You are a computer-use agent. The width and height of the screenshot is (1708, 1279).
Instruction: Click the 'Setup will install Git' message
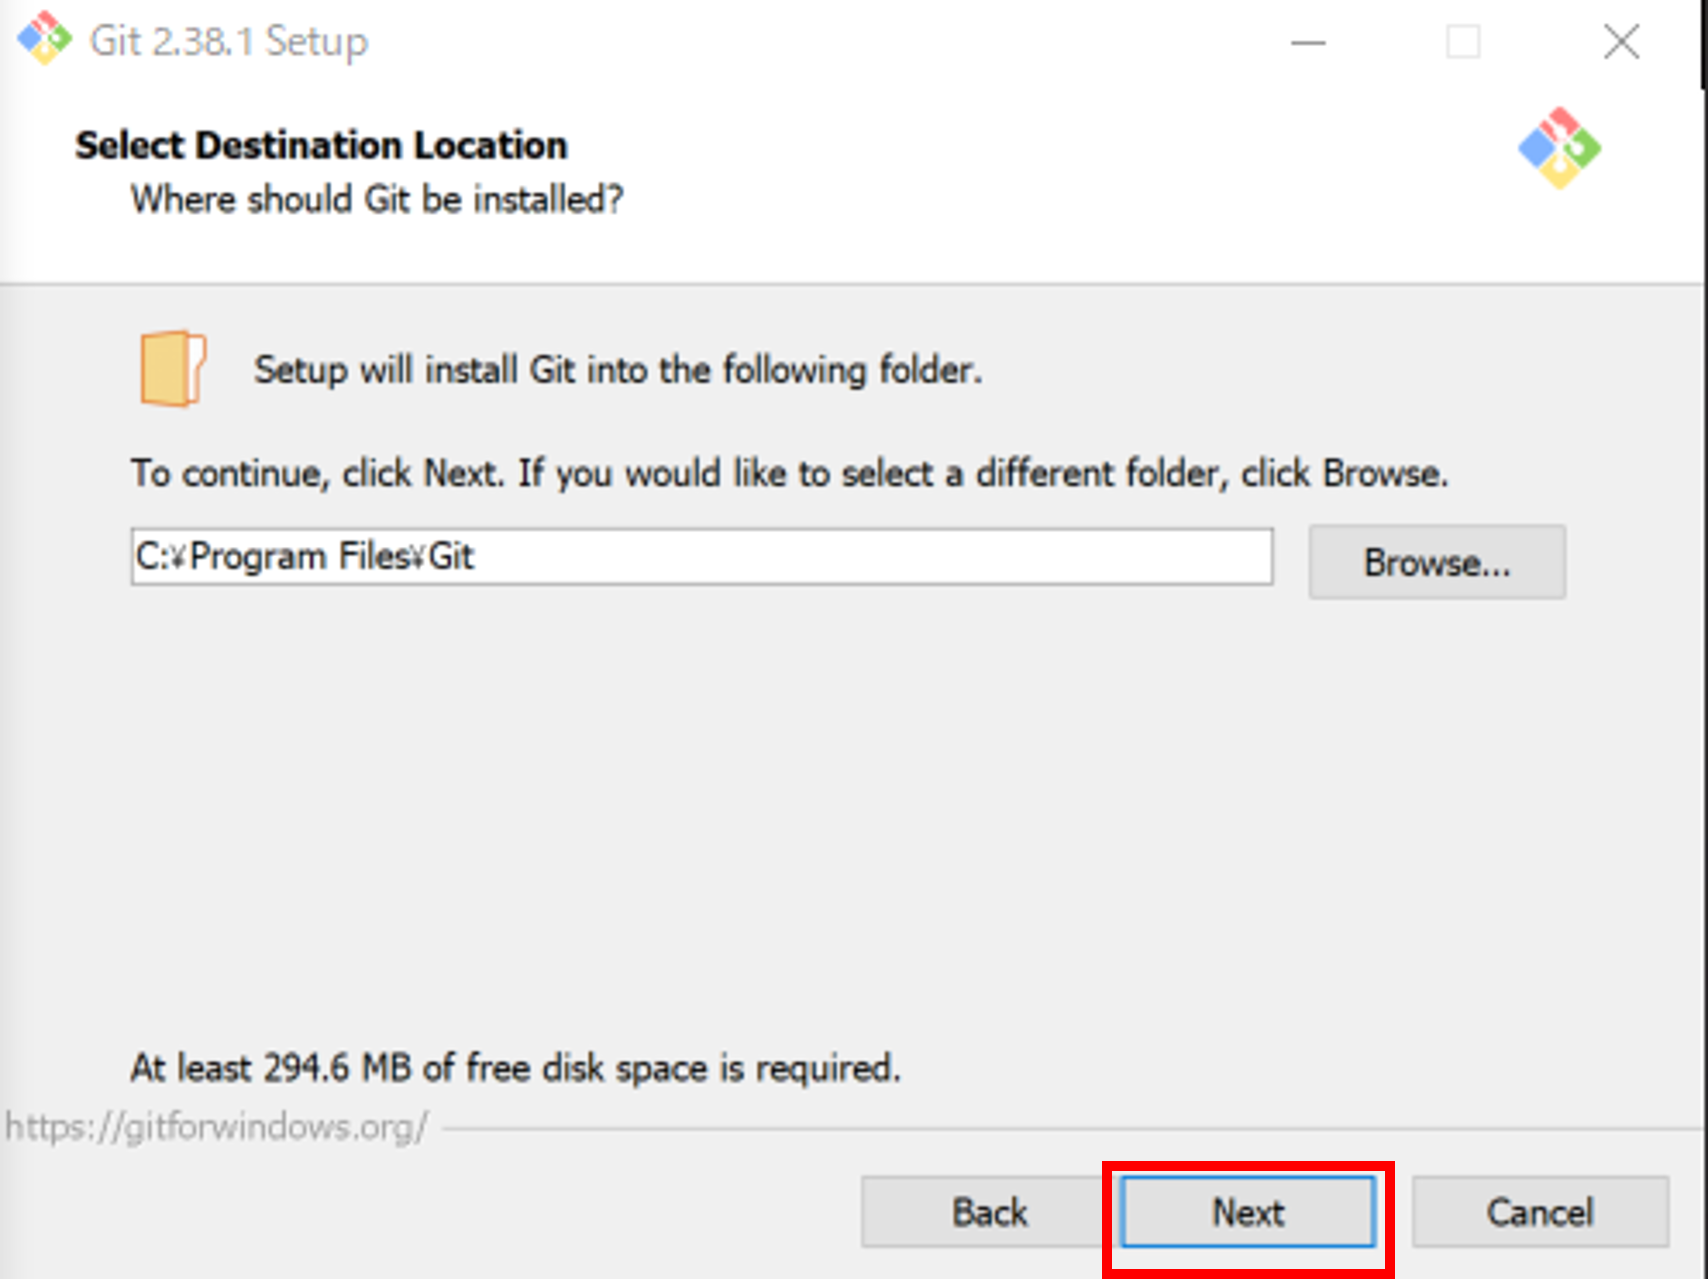617,370
